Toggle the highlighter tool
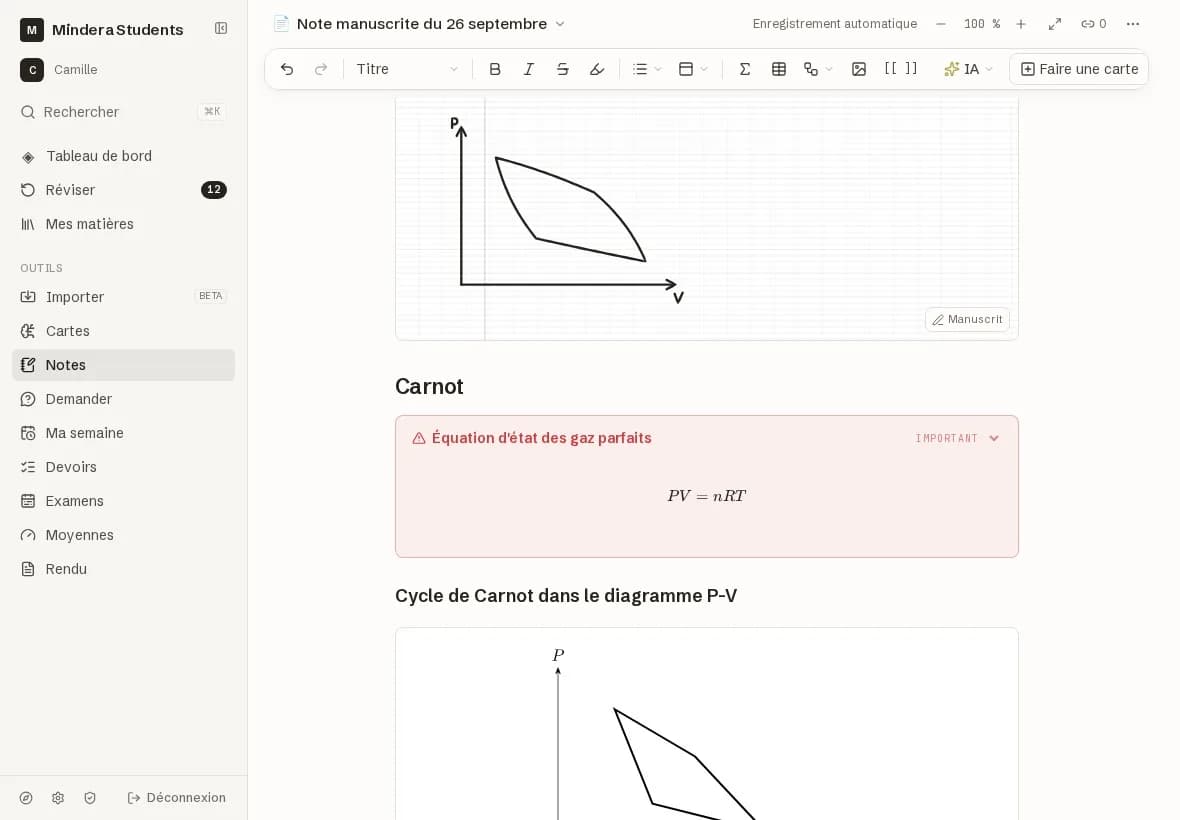The height and width of the screenshot is (820, 1180). tap(597, 69)
